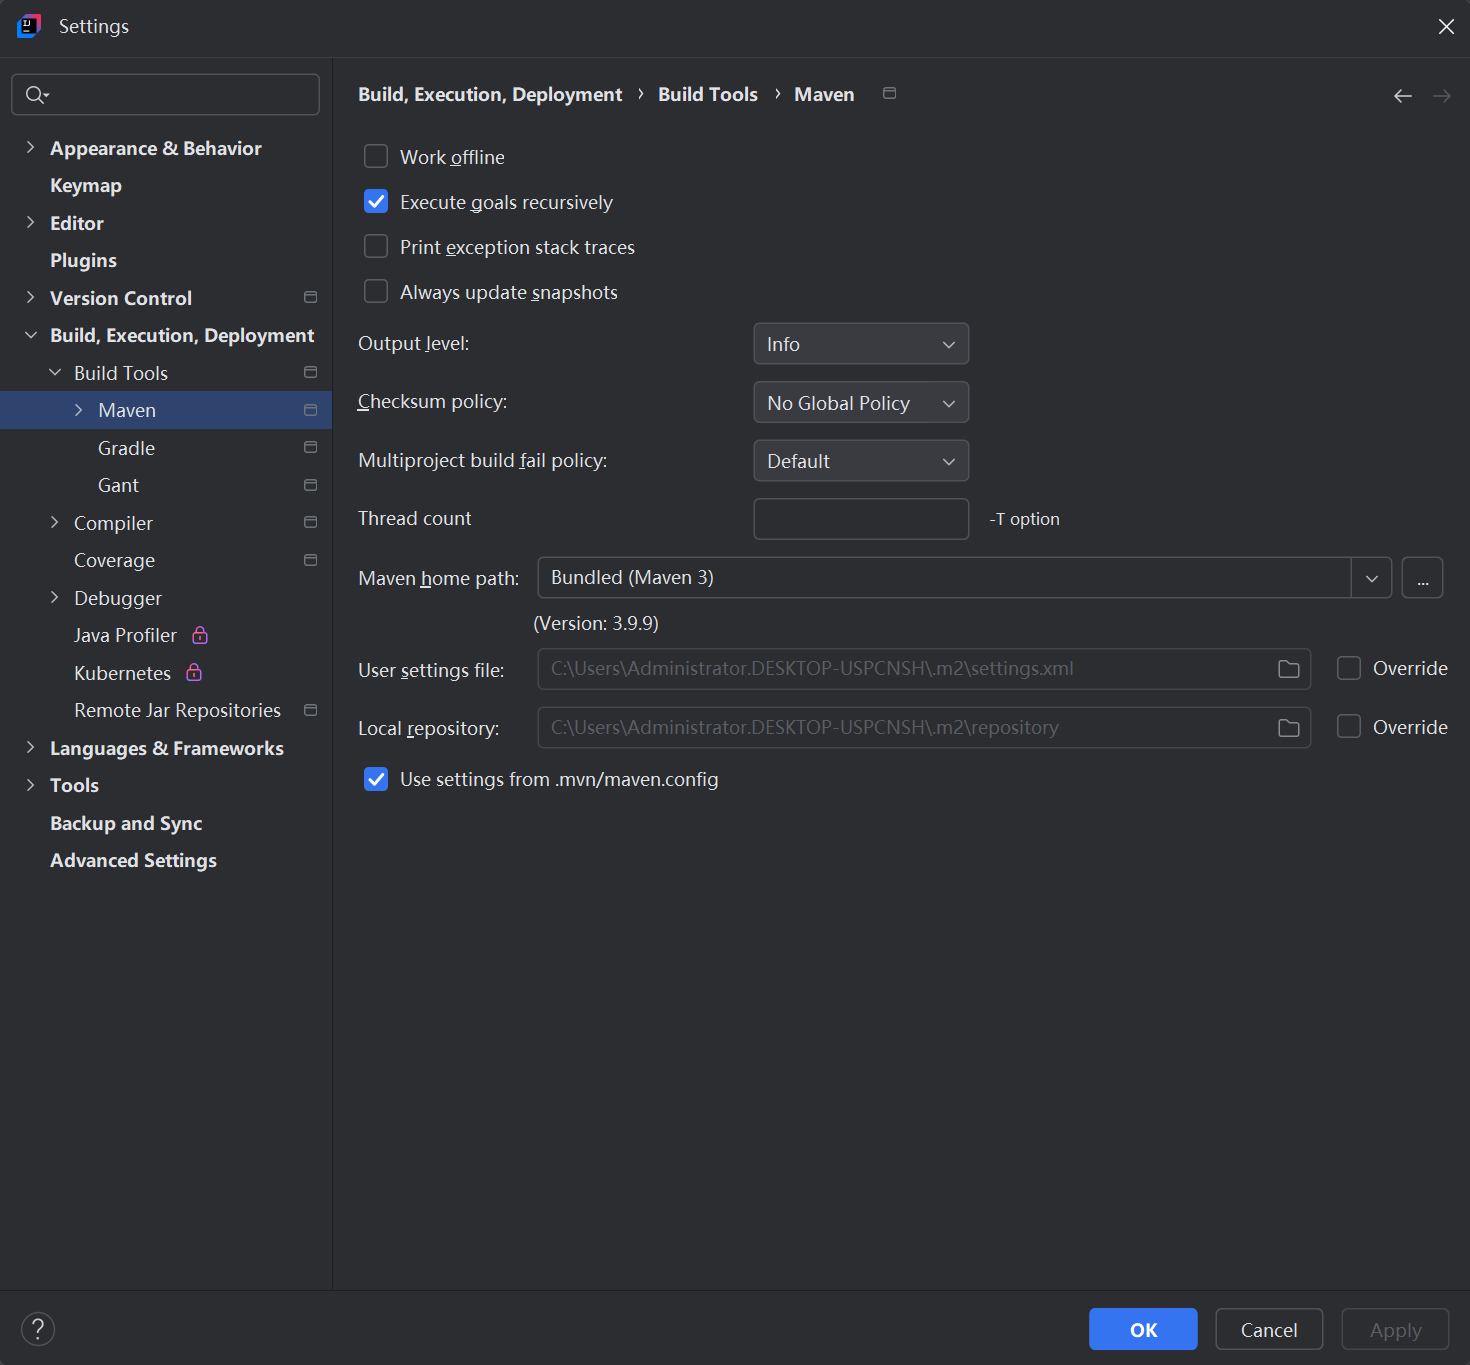Expand Version Control node

click(30, 297)
